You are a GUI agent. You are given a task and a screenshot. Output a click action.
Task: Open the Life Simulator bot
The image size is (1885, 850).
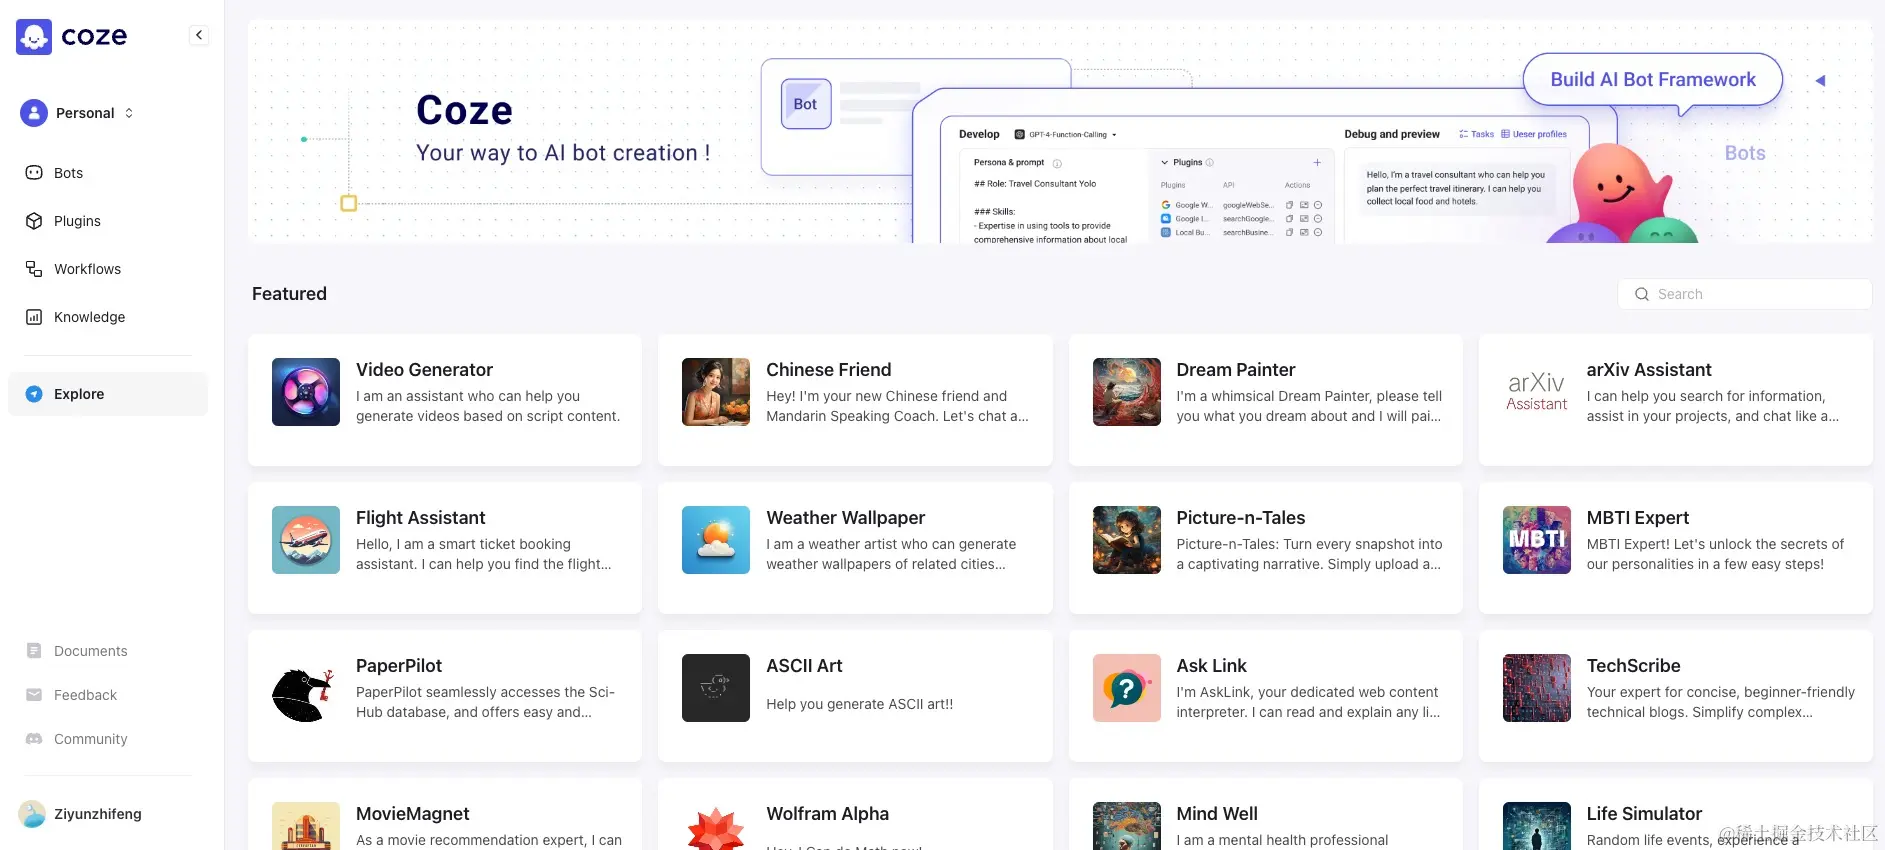tap(1676, 814)
